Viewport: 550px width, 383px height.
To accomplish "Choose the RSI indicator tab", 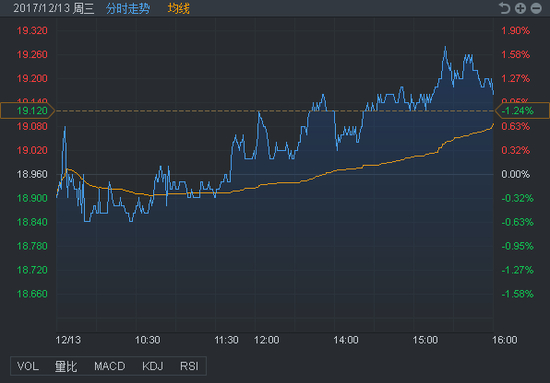I will [x=189, y=366].
